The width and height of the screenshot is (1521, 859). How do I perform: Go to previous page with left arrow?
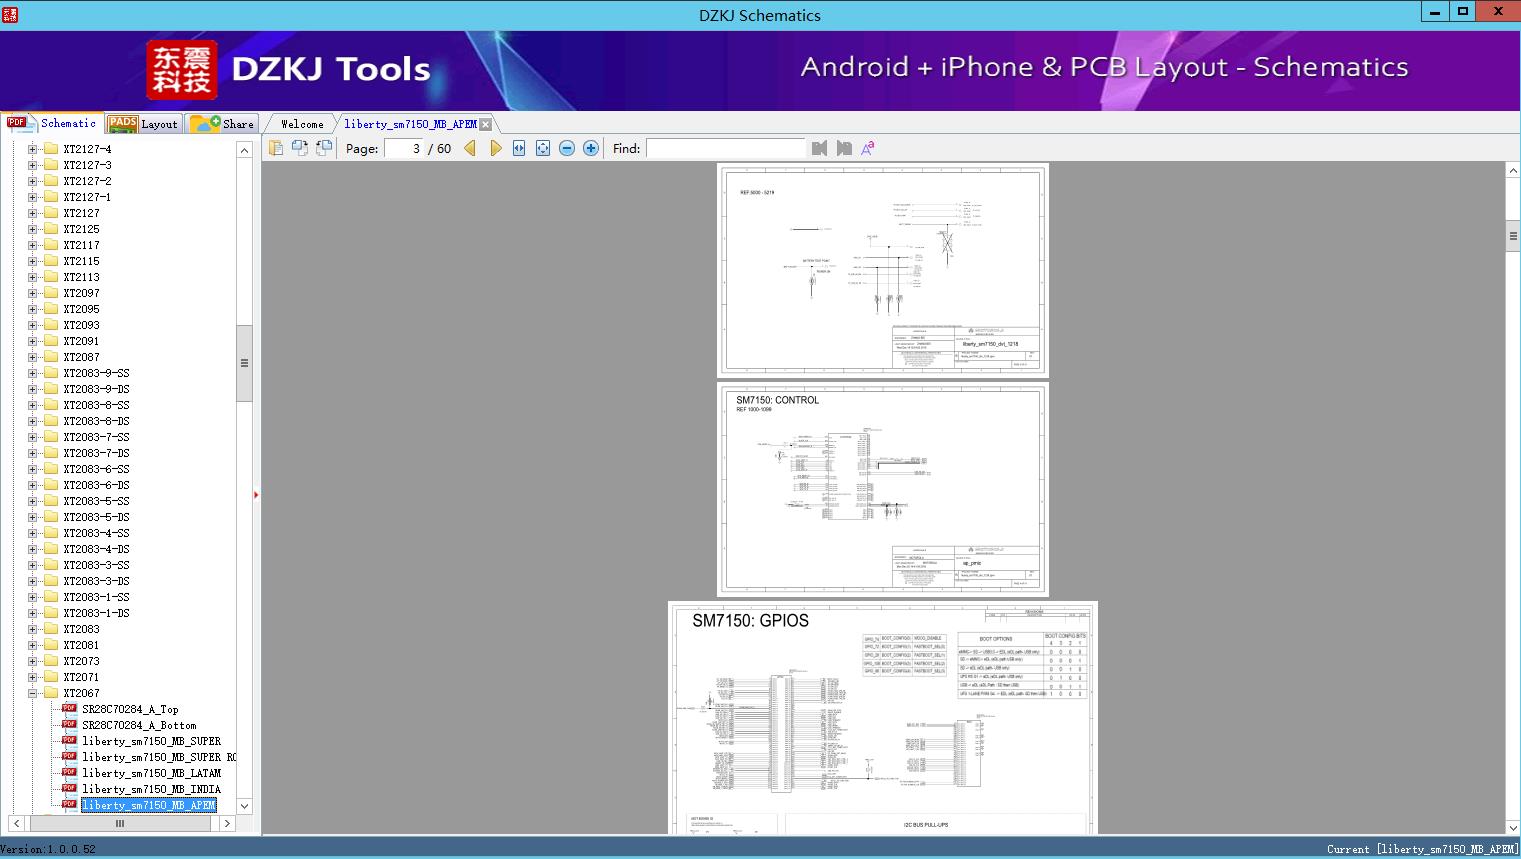(x=470, y=148)
